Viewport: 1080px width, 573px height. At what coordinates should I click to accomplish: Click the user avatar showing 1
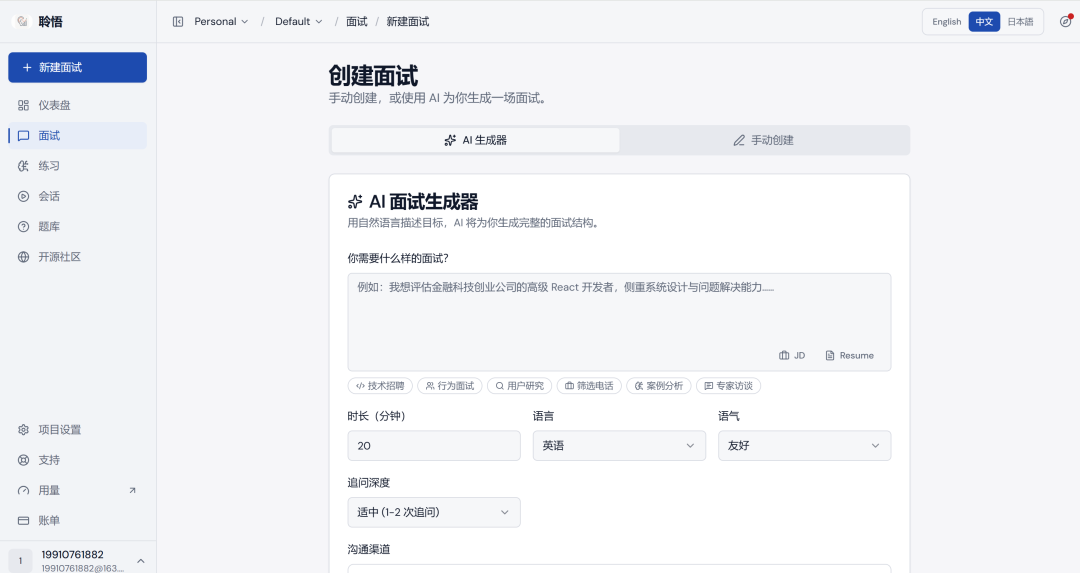click(21, 561)
